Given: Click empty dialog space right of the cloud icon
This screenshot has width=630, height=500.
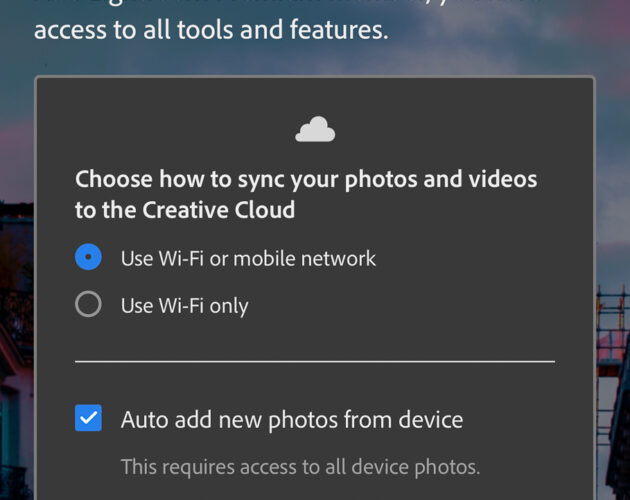Looking at the screenshot, I should (x=462, y=129).
